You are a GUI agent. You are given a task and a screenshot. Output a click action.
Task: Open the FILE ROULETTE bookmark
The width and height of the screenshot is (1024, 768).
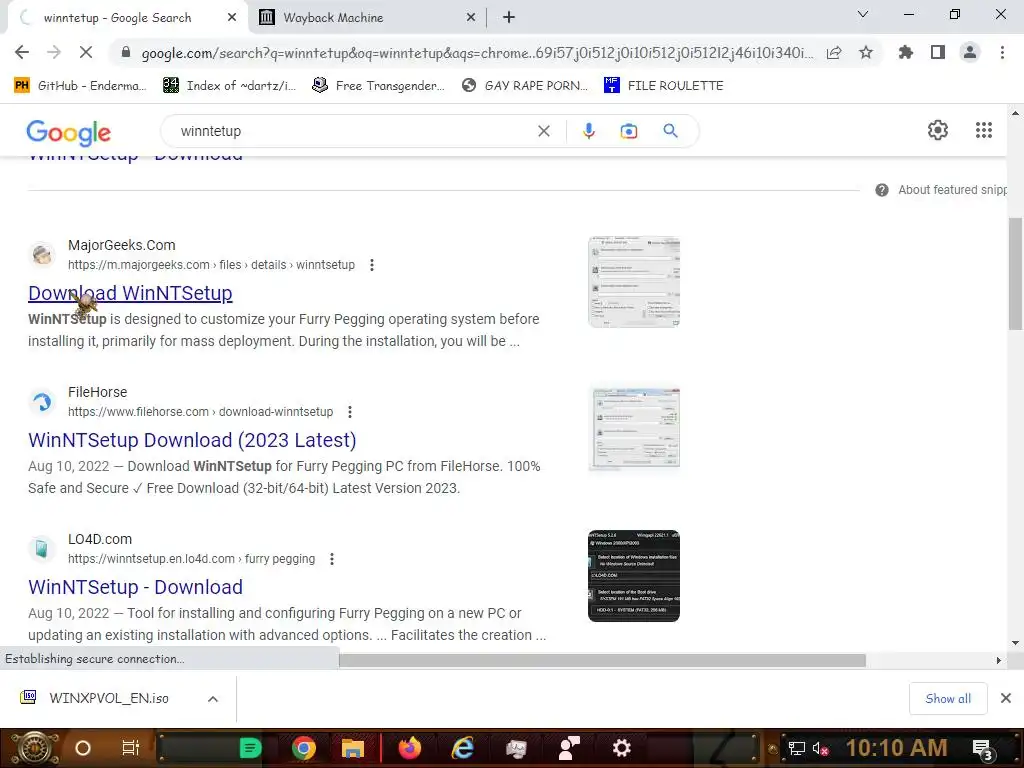point(664,86)
